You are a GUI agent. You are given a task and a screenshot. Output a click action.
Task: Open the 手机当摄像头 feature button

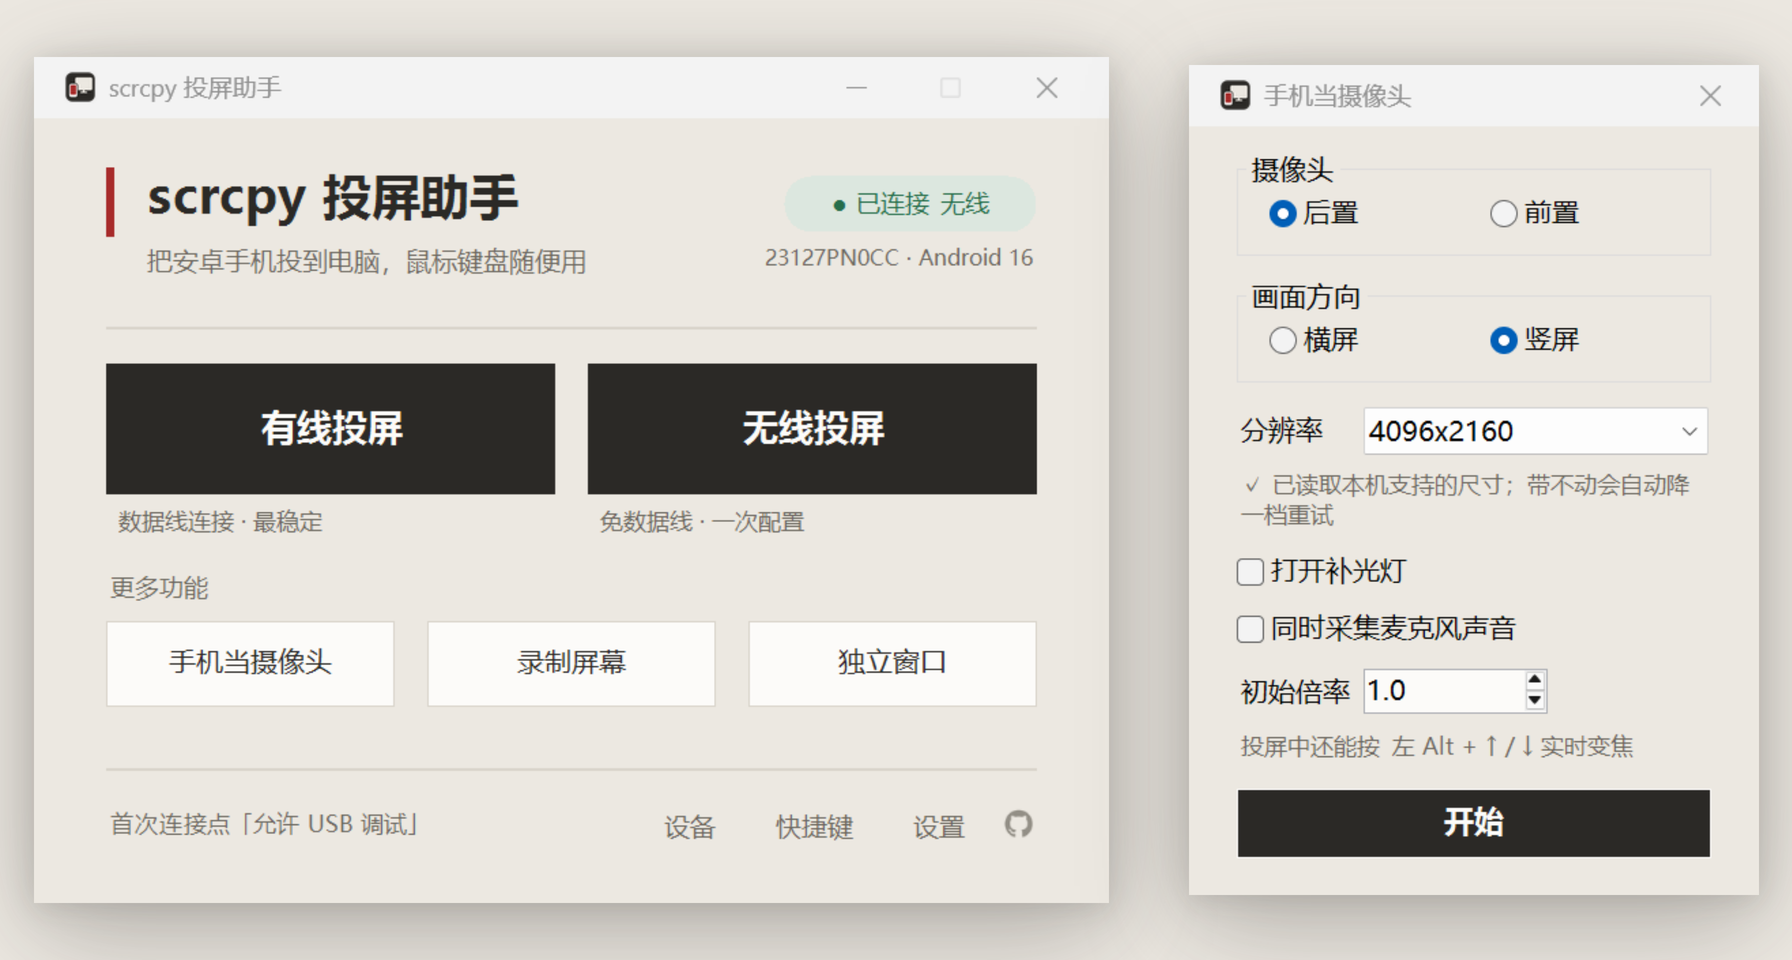[250, 663]
